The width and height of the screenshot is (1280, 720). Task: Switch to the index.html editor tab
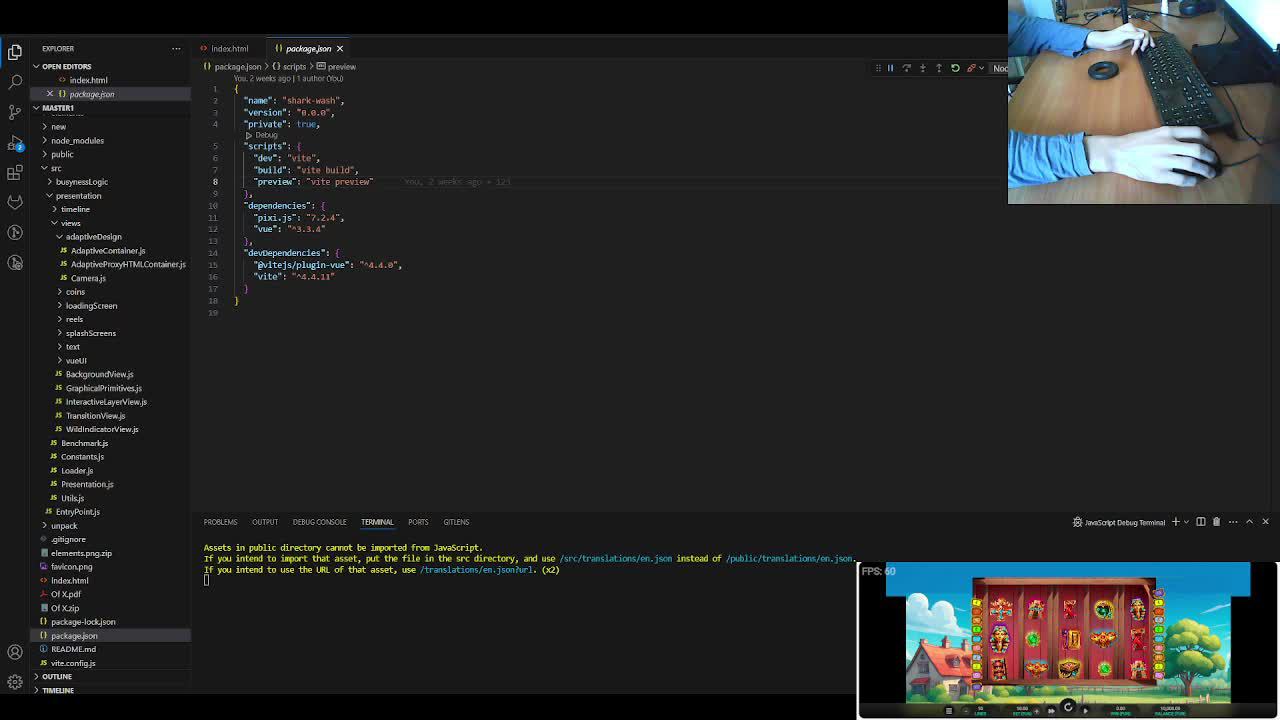230,48
